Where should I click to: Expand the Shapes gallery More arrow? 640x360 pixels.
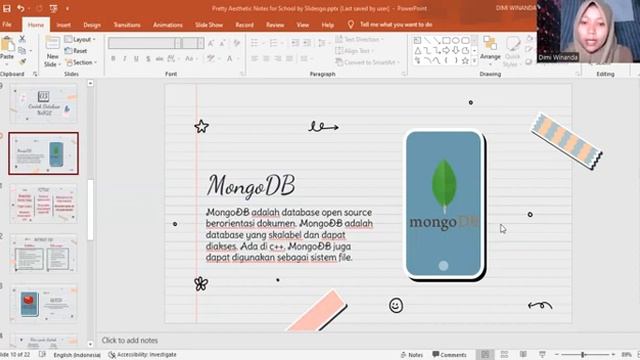coord(474,61)
